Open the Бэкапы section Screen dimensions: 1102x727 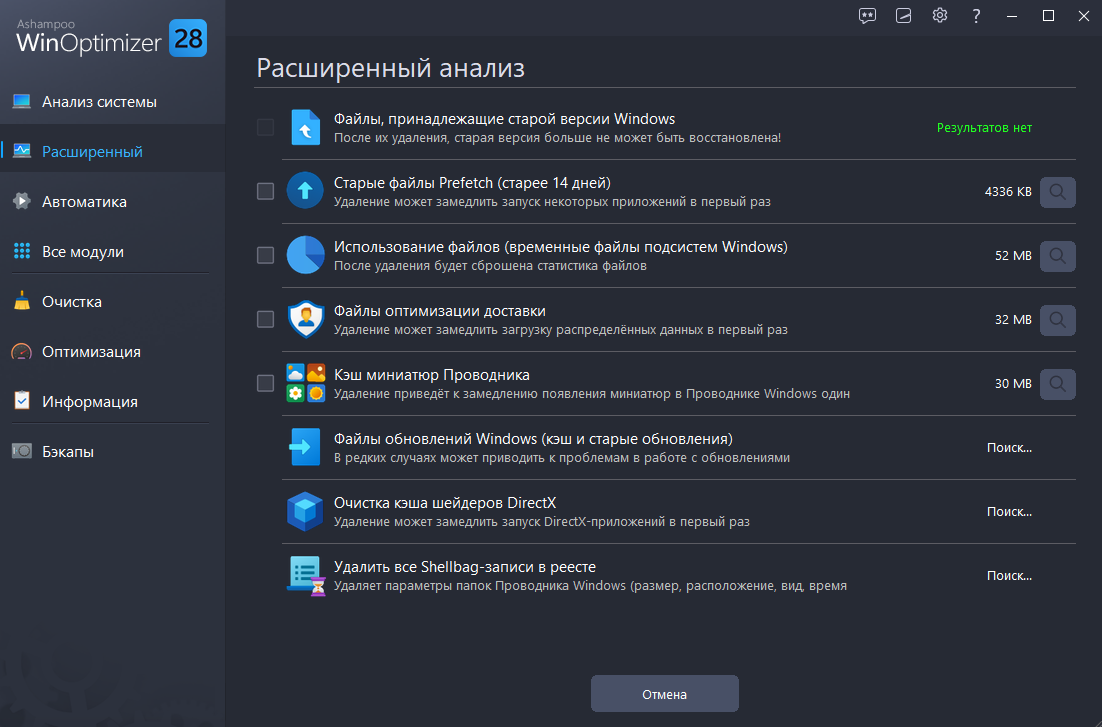pyautogui.click(x=112, y=451)
